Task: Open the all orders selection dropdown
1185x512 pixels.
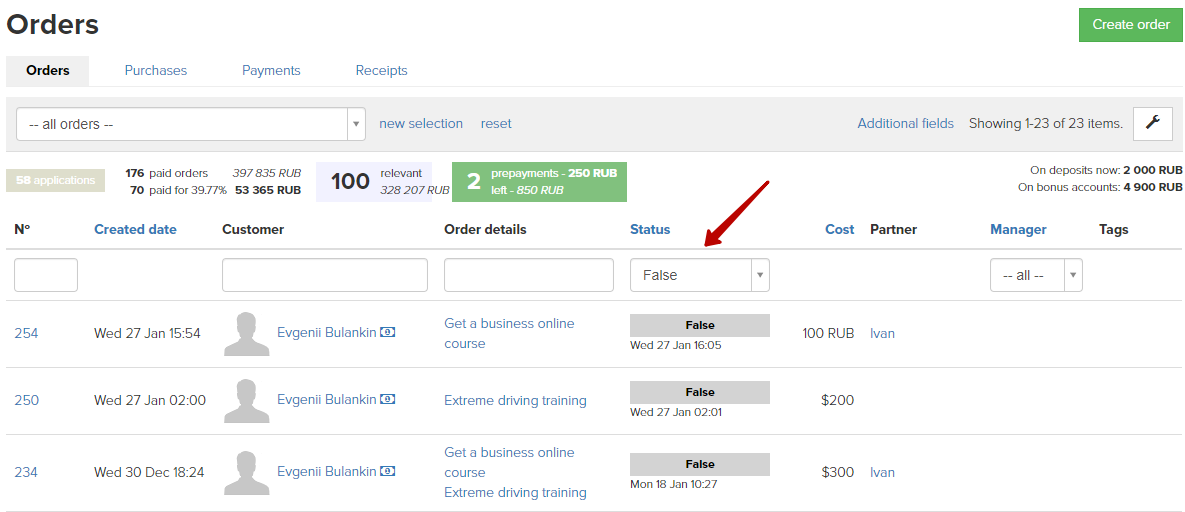Action: coord(190,124)
